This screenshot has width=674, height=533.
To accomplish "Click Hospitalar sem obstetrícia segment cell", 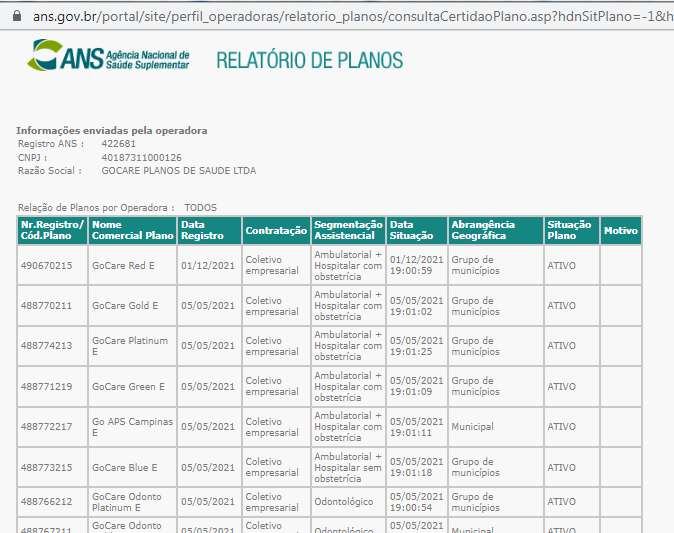I will (x=348, y=467).
